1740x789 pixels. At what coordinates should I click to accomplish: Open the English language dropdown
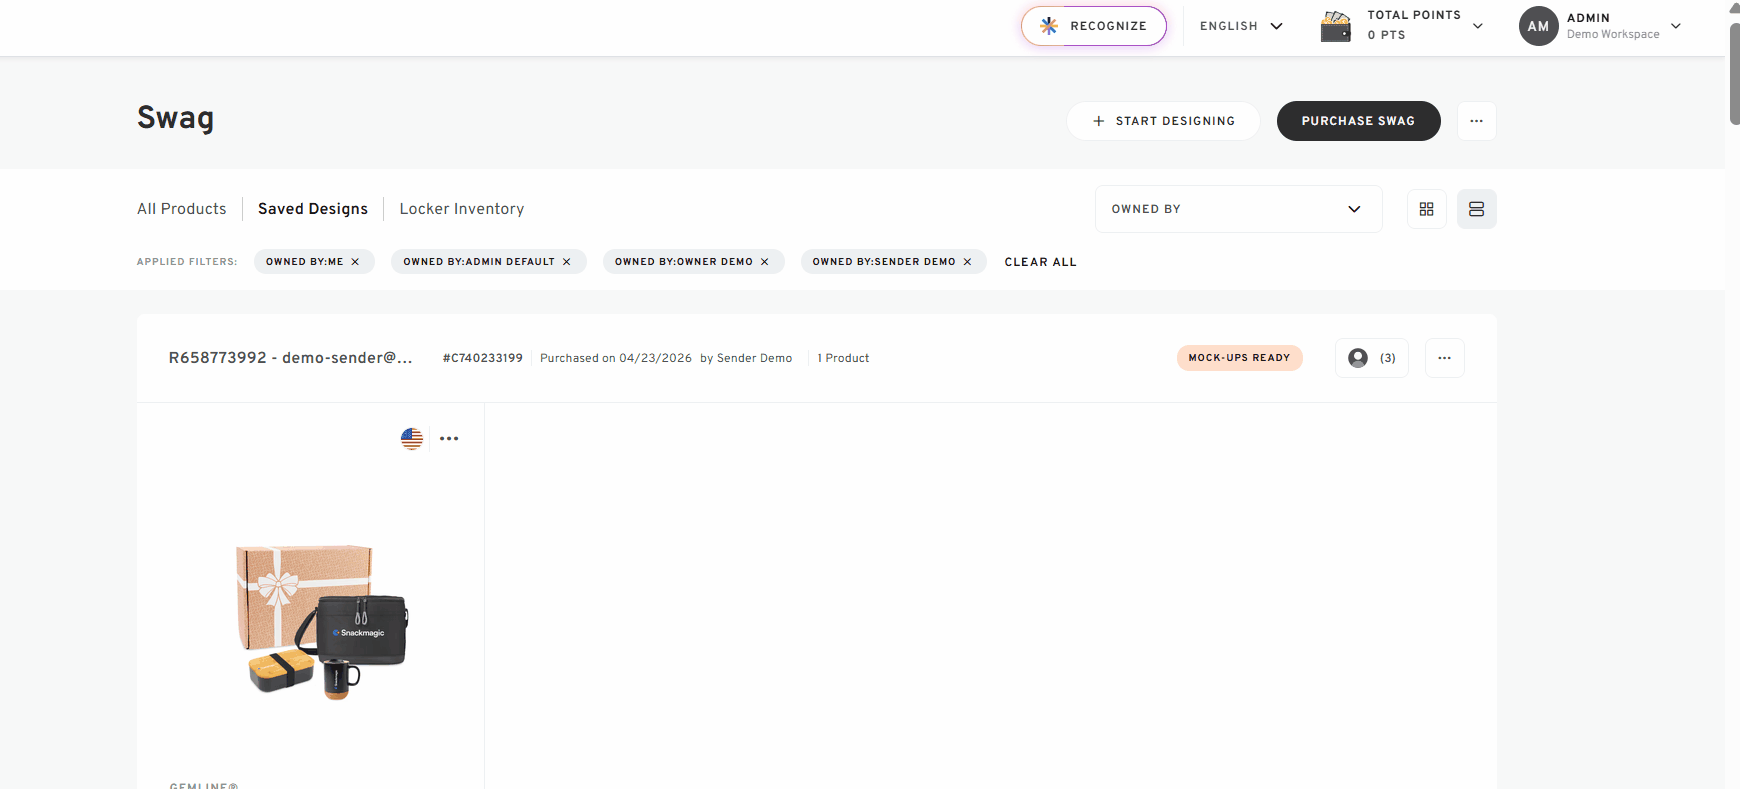click(1241, 26)
